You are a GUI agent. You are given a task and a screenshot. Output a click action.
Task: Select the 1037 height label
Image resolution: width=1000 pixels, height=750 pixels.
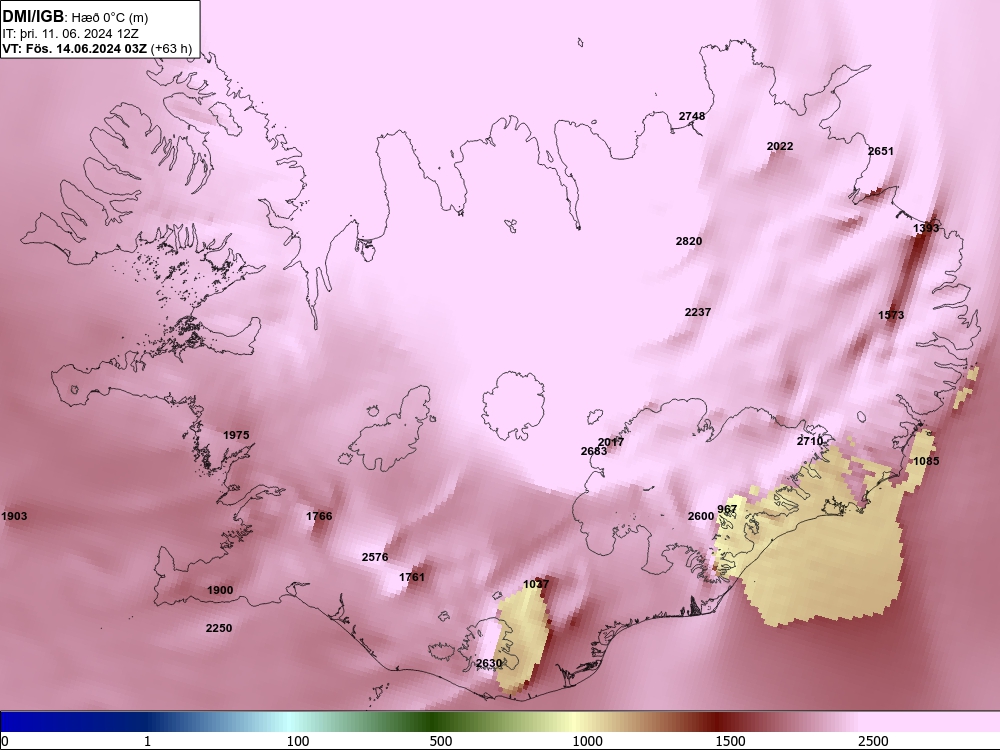pos(536,584)
